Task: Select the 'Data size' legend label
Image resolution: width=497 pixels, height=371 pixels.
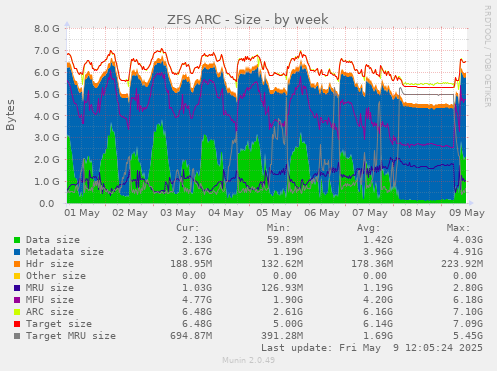Action: coord(53,240)
